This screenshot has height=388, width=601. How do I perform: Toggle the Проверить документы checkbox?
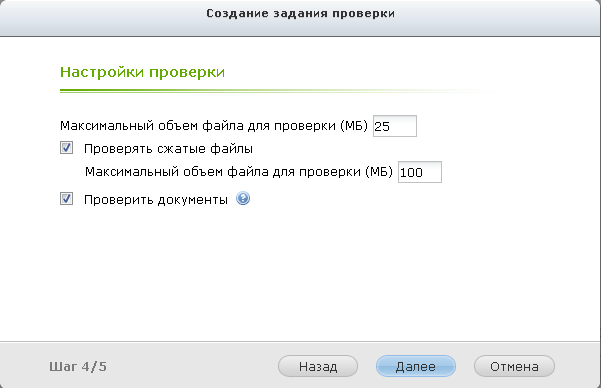(66, 199)
